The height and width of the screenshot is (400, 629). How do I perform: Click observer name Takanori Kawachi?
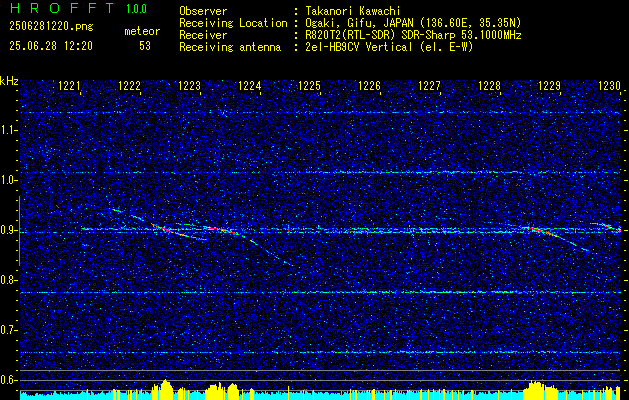click(x=353, y=11)
